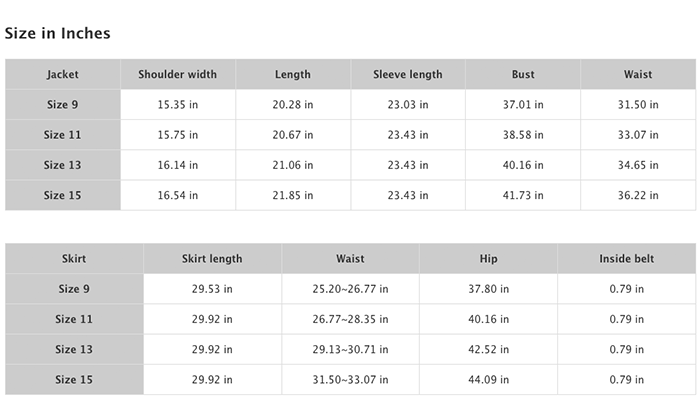
Task: Click the jacket Size 9 row label
Action: pos(63,104)
